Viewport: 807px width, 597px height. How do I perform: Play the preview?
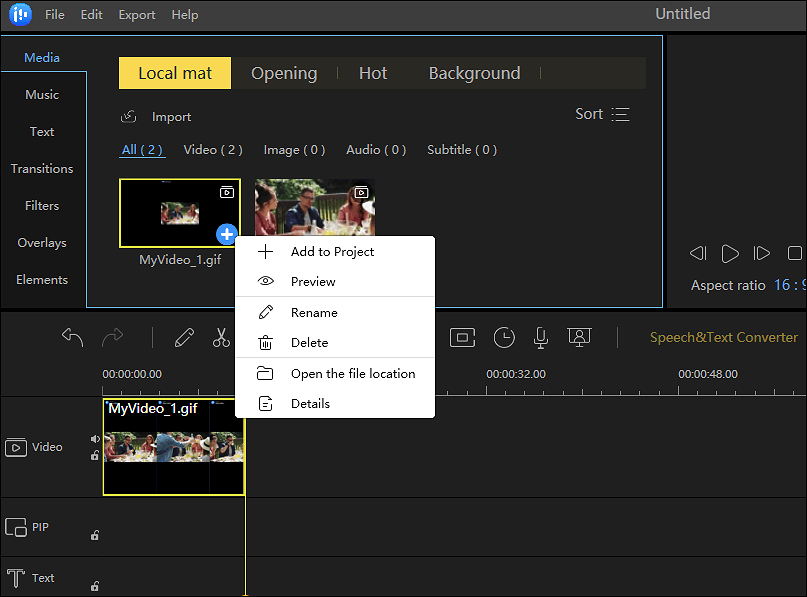pyautogui.click(x=730, y=253)
